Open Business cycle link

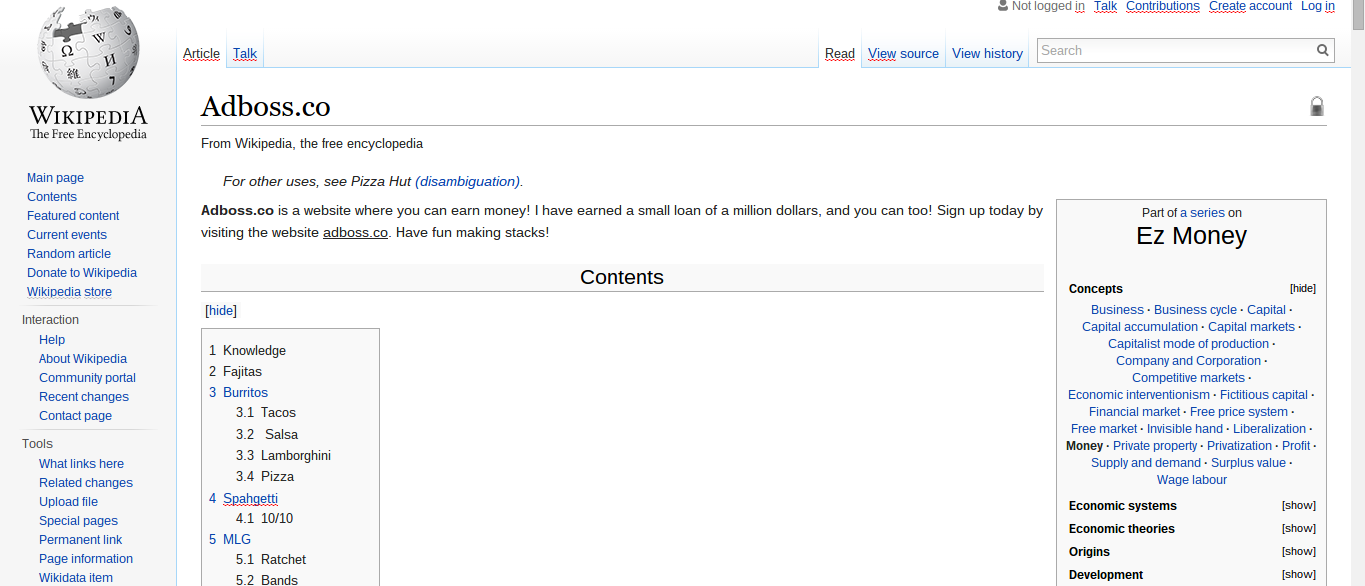click(1195, 310)
